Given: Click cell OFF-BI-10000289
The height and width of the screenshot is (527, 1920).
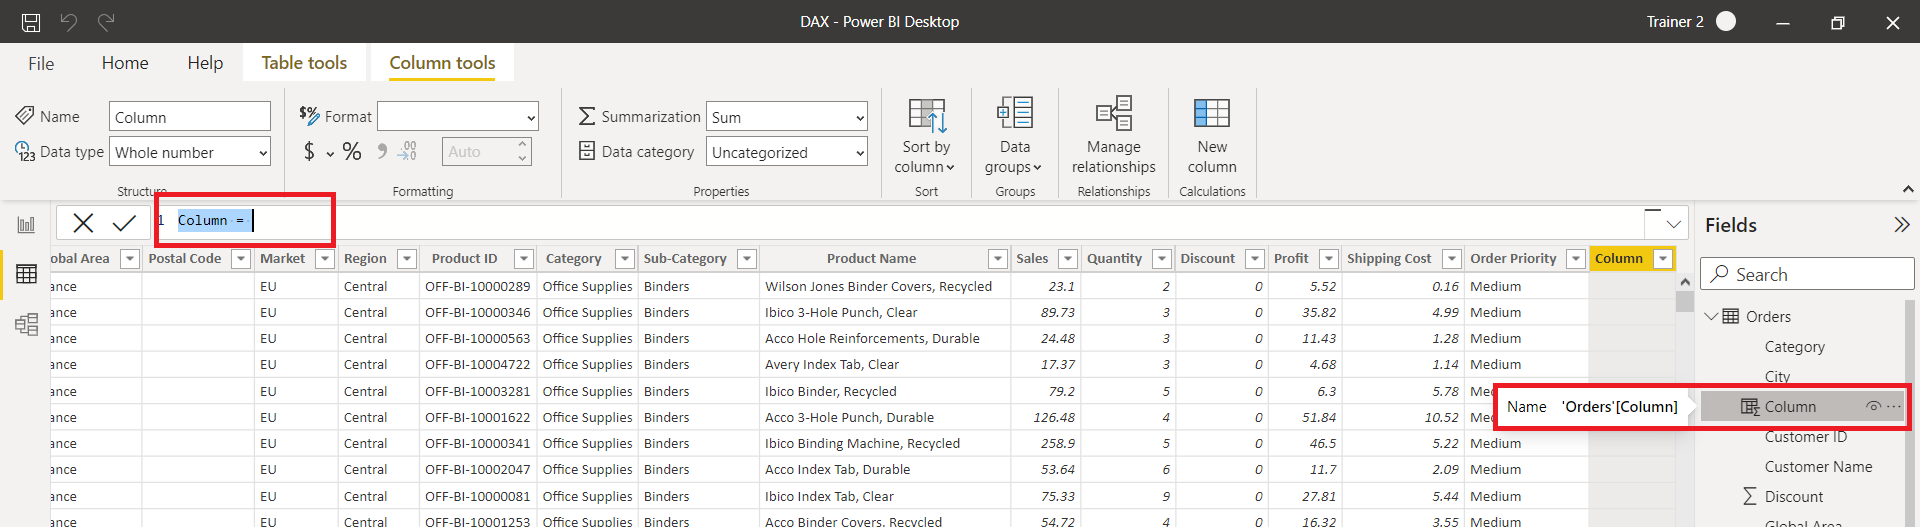Looking at the screenshot, I should [x=478, y=286].
